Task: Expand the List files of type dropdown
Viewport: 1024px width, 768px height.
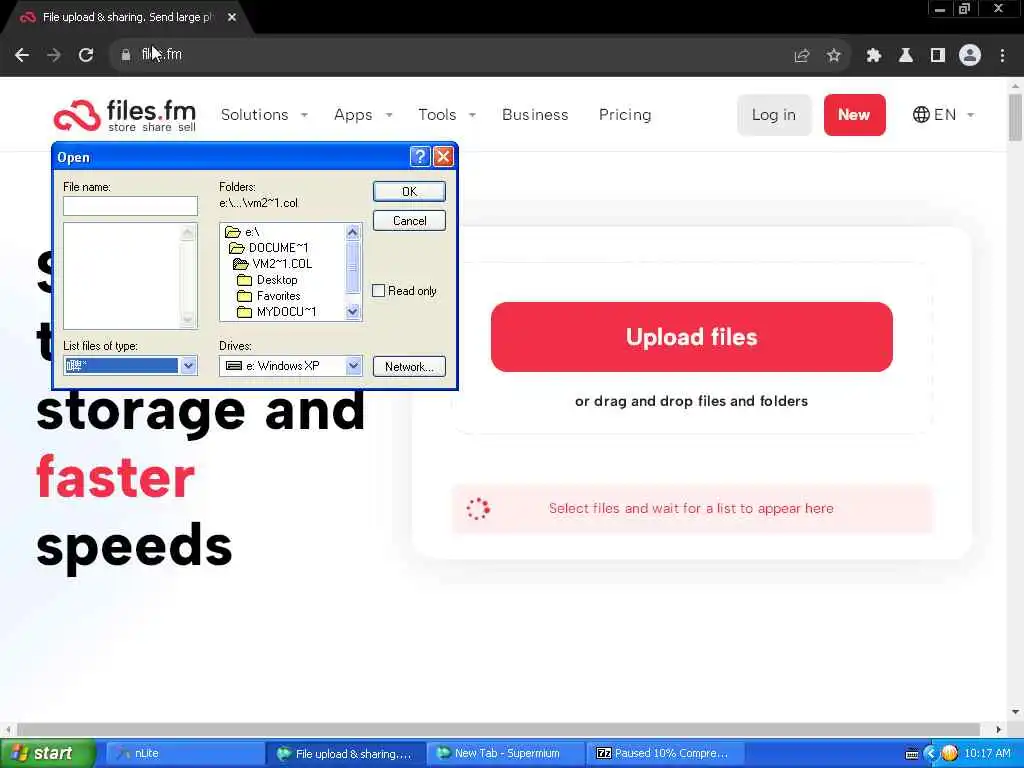Action: 188,366
